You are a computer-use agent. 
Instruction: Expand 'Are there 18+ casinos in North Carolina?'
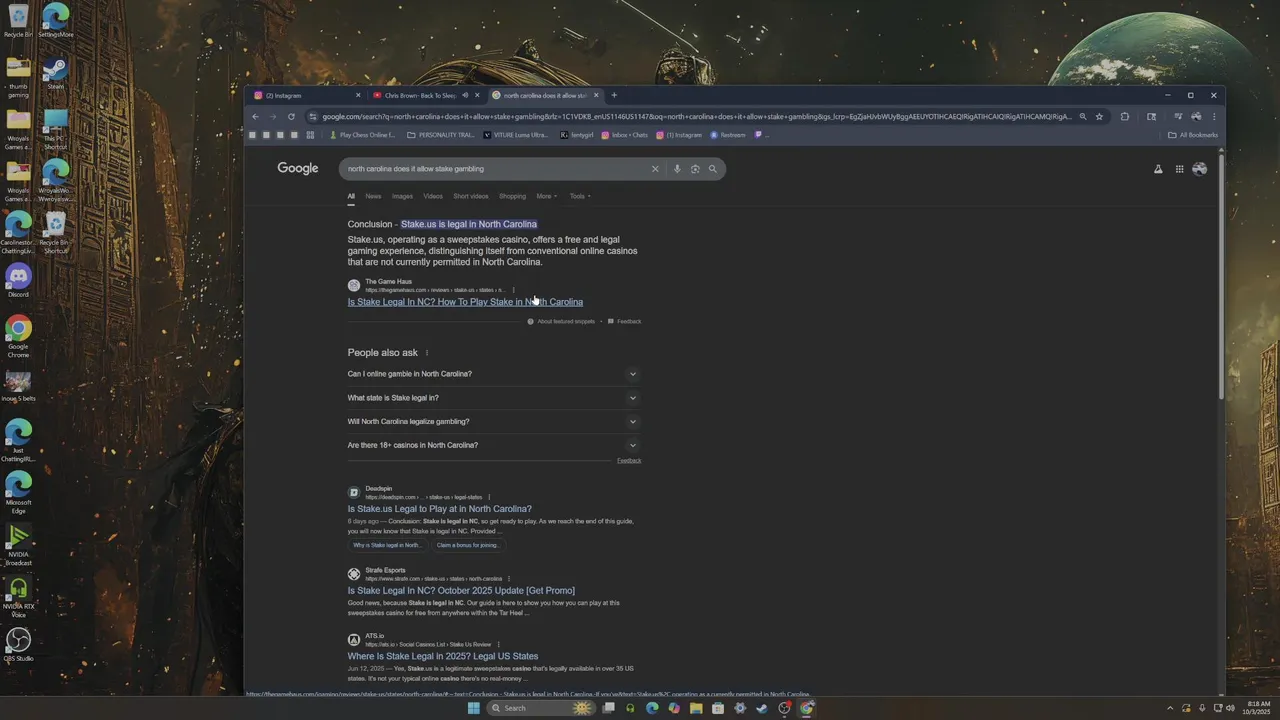tap(494, 446)
